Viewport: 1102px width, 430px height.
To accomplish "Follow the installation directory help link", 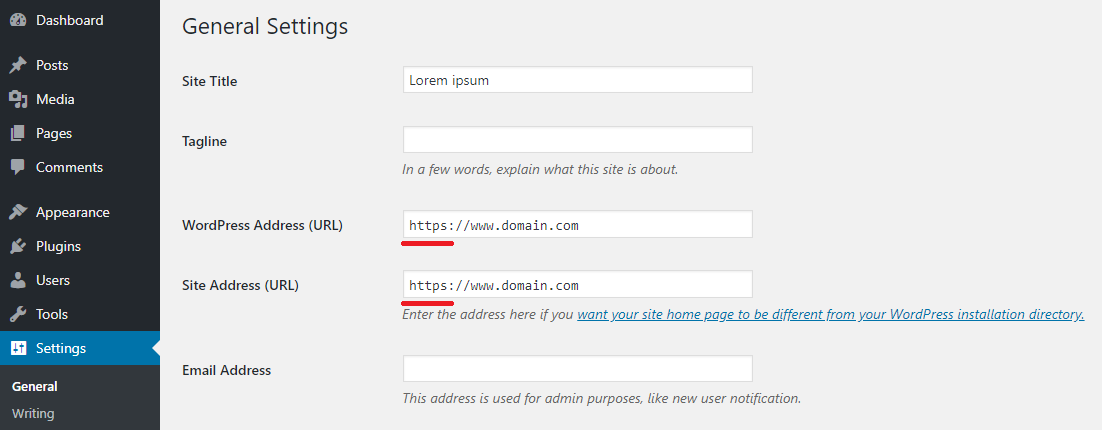I will 831,314.
